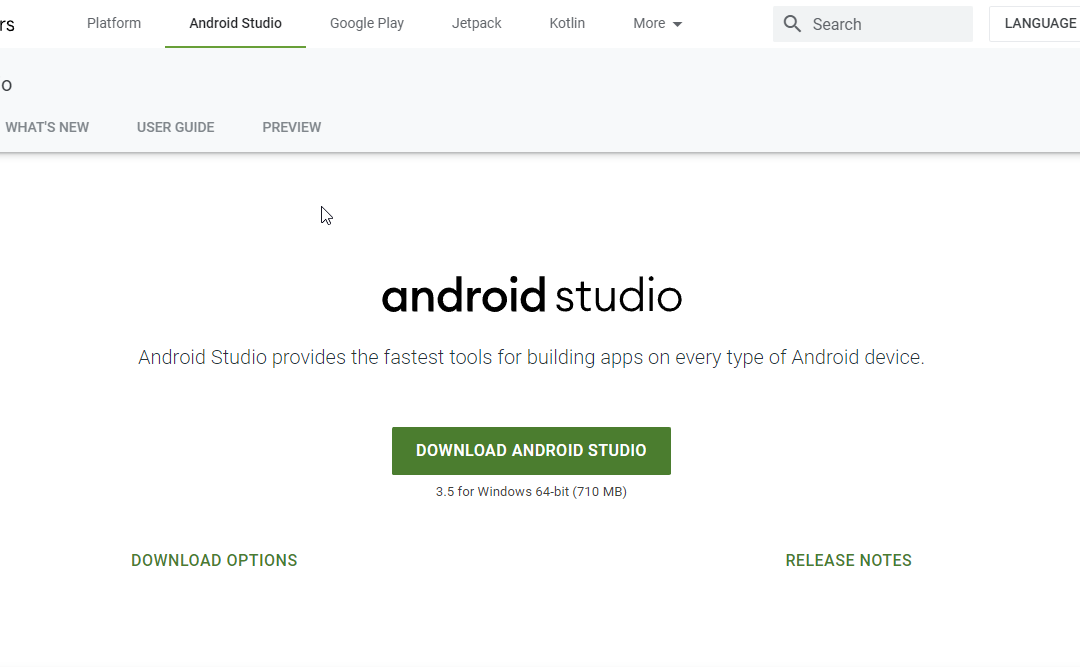Open the PREVIEW section tab
Screen dimensions: 1080x667
pos(291,127)
